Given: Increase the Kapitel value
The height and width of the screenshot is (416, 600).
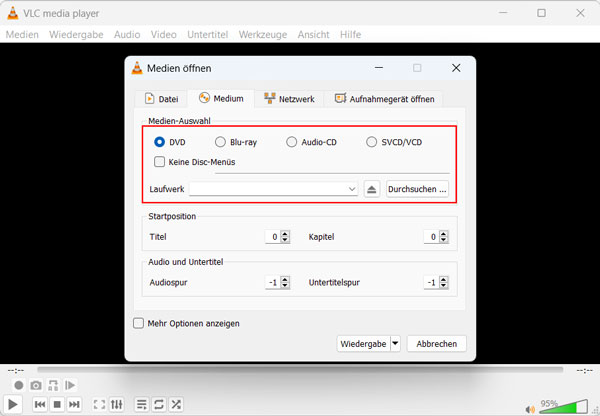Looking at the screenshot, I should tap(443, 233).
